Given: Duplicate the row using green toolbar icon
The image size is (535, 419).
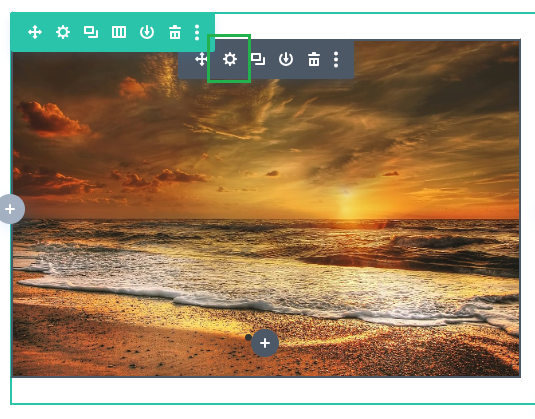Looking at the screenshot, I should pos(91,32).
